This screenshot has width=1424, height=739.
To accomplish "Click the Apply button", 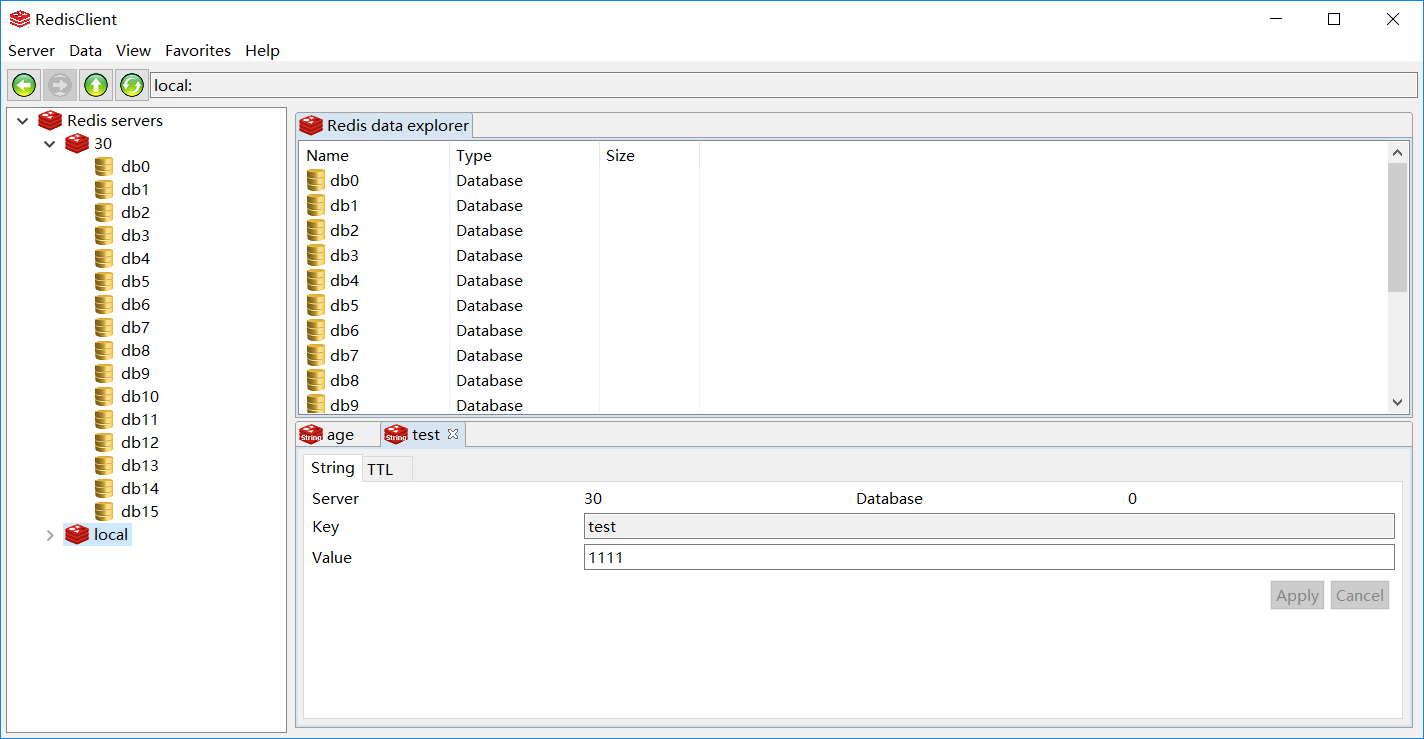I will pyautogui.click(x=1297, y=595).
